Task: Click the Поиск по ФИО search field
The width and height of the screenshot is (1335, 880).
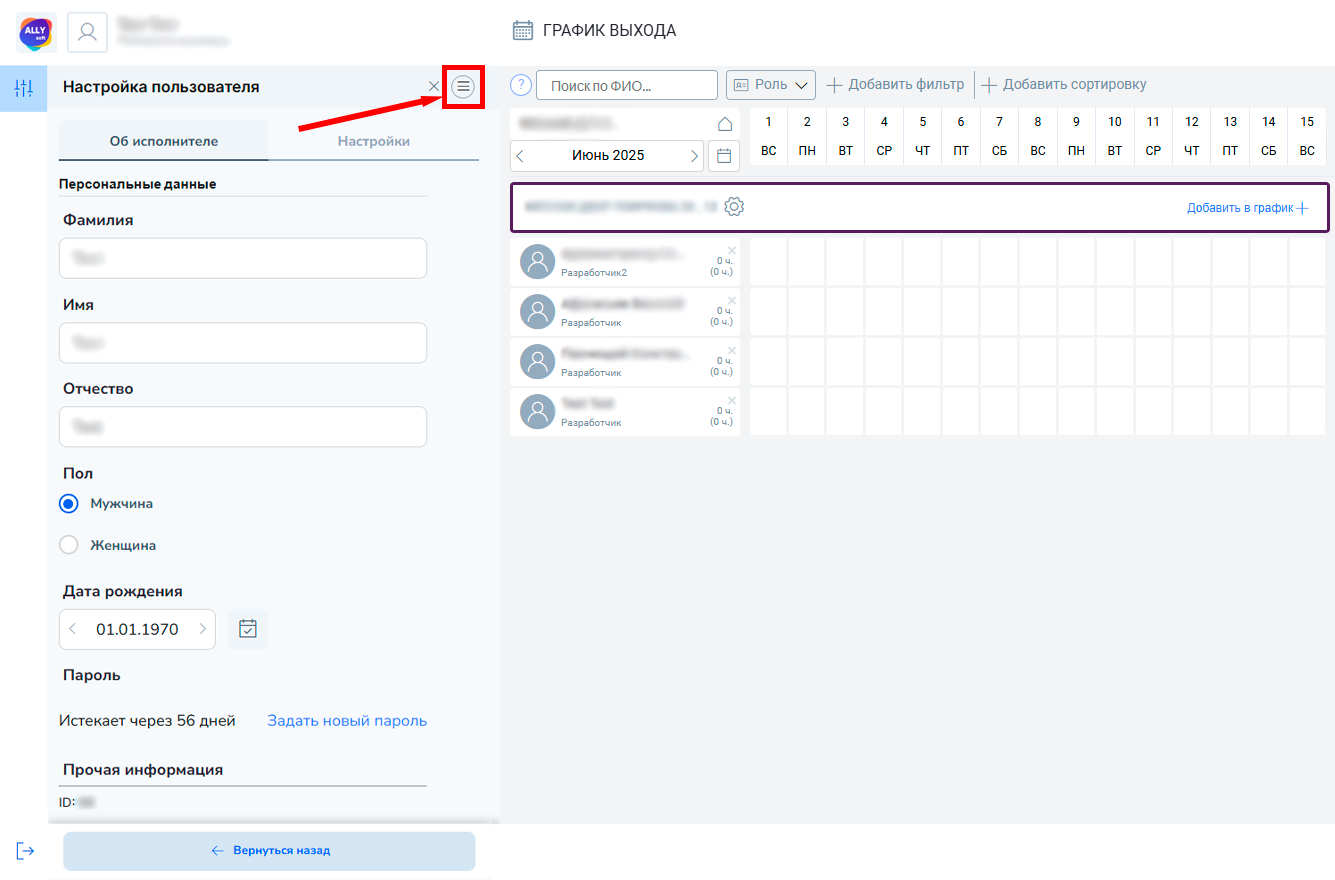Action: 626,86
